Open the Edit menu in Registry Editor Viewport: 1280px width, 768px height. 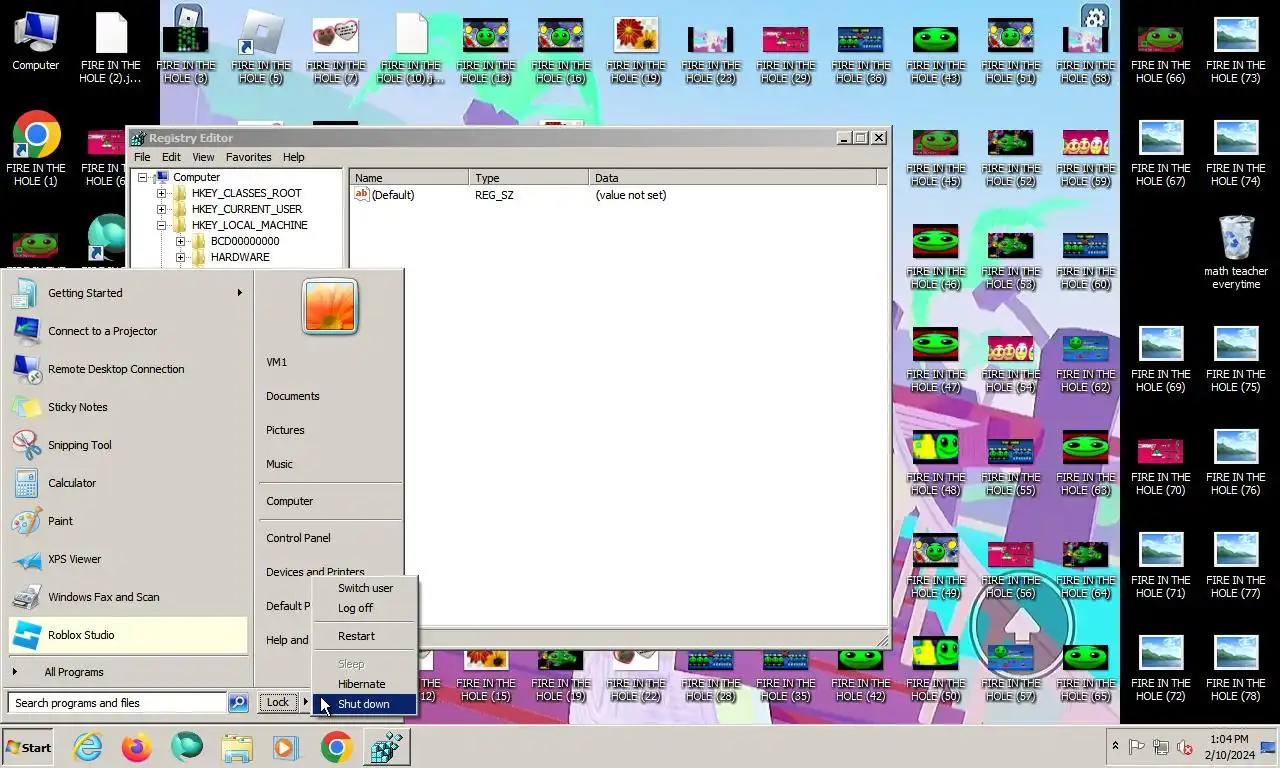[x=171, y=157]
